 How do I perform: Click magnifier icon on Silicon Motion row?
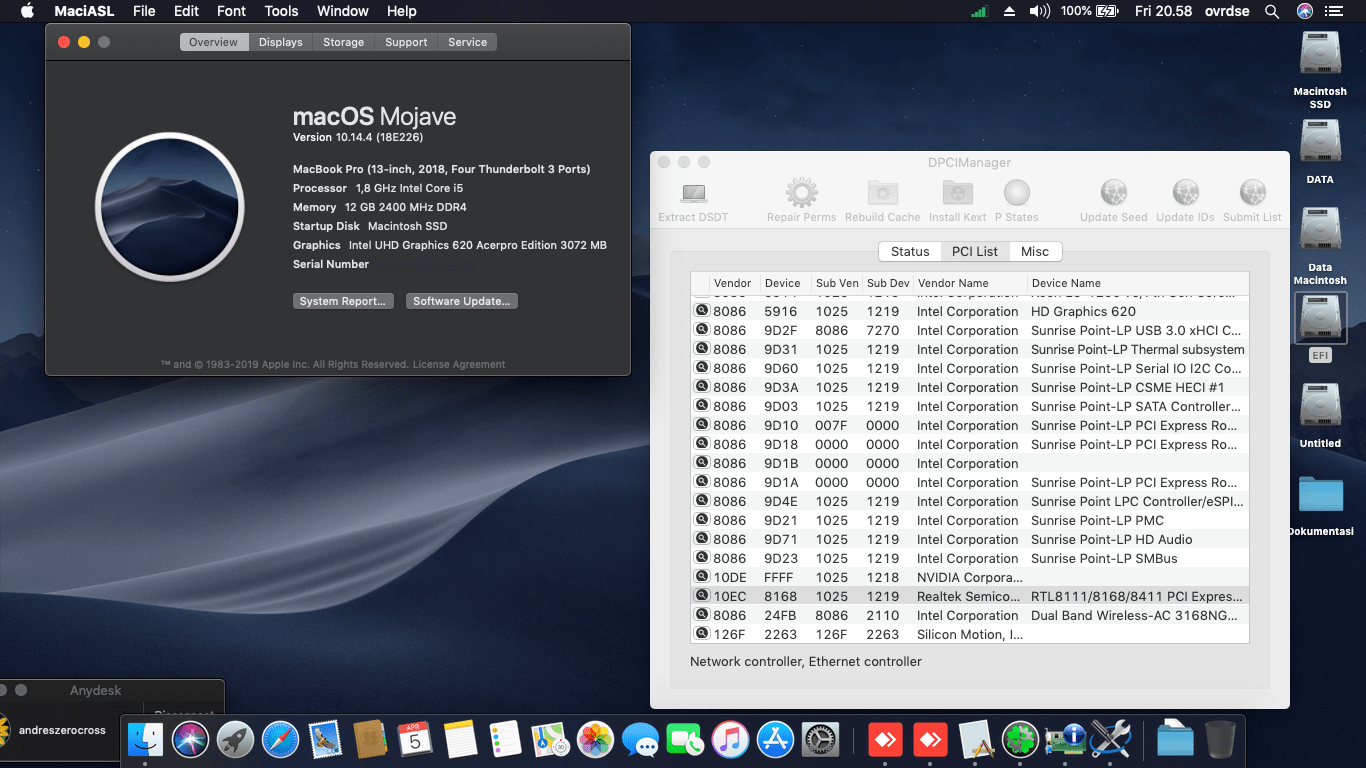(x=702, y=634)
